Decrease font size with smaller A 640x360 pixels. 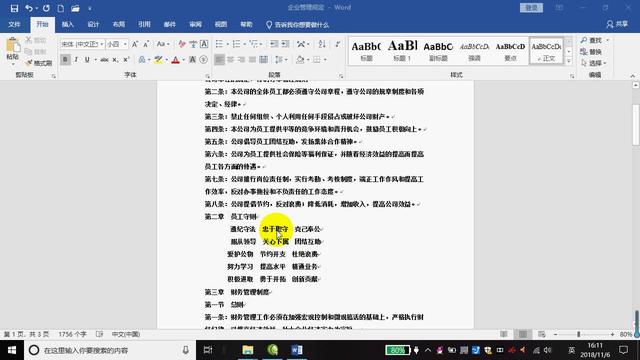146,44
